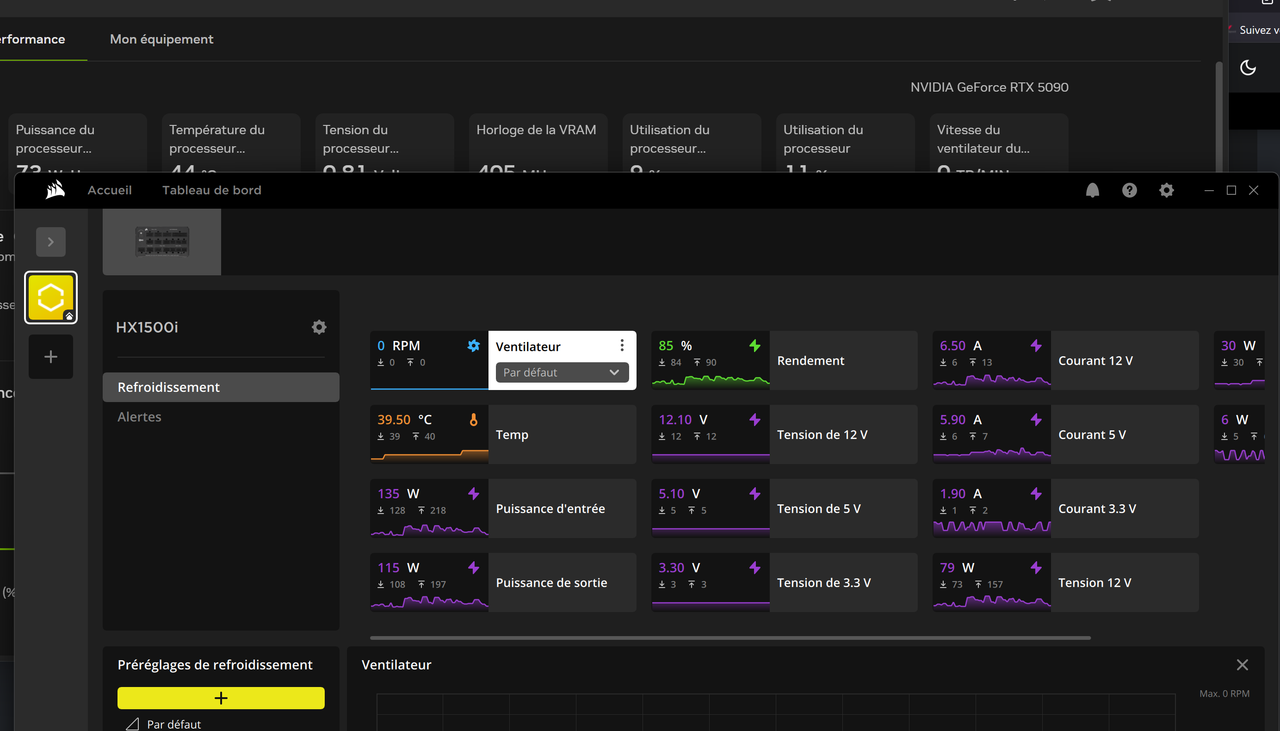Open iCUE notifications bell
1280x731 pixels.
tap(1093, 190)
